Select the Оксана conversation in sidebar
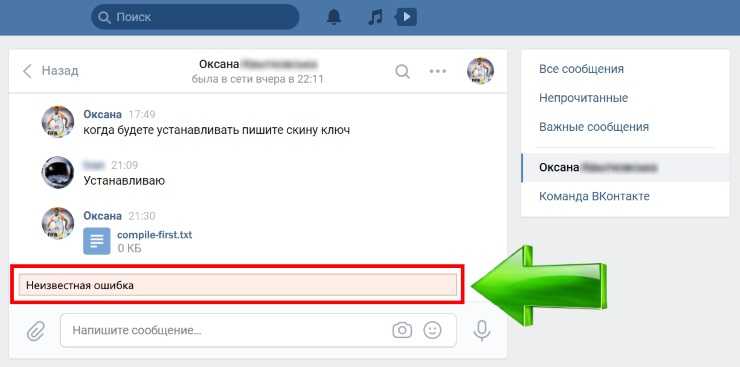Image resolution: width=740 pixels, height=367 pixels. (625, 167)
